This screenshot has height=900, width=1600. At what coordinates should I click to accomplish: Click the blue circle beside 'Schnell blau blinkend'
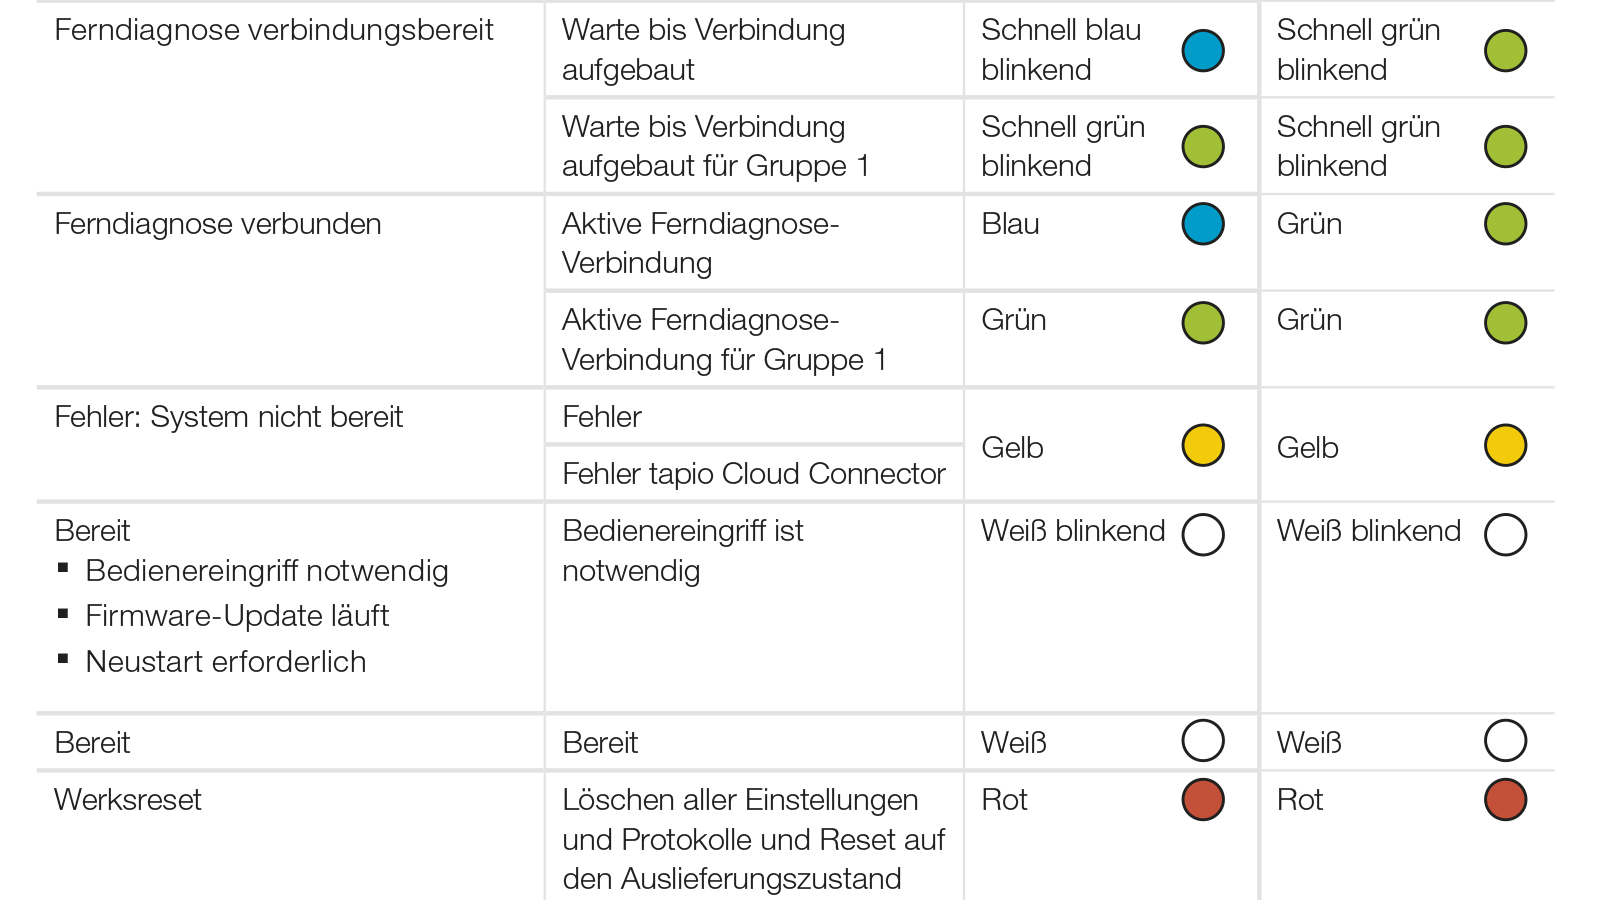(1203, 51)
